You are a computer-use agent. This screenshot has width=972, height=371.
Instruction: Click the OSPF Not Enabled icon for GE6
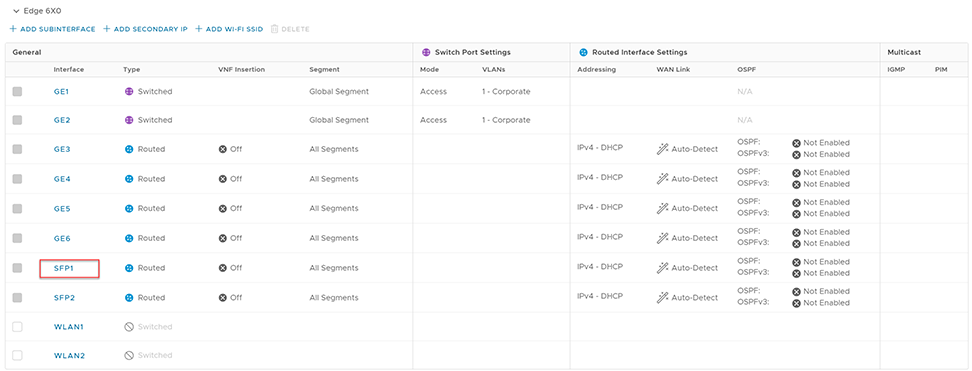click(797, 232)
